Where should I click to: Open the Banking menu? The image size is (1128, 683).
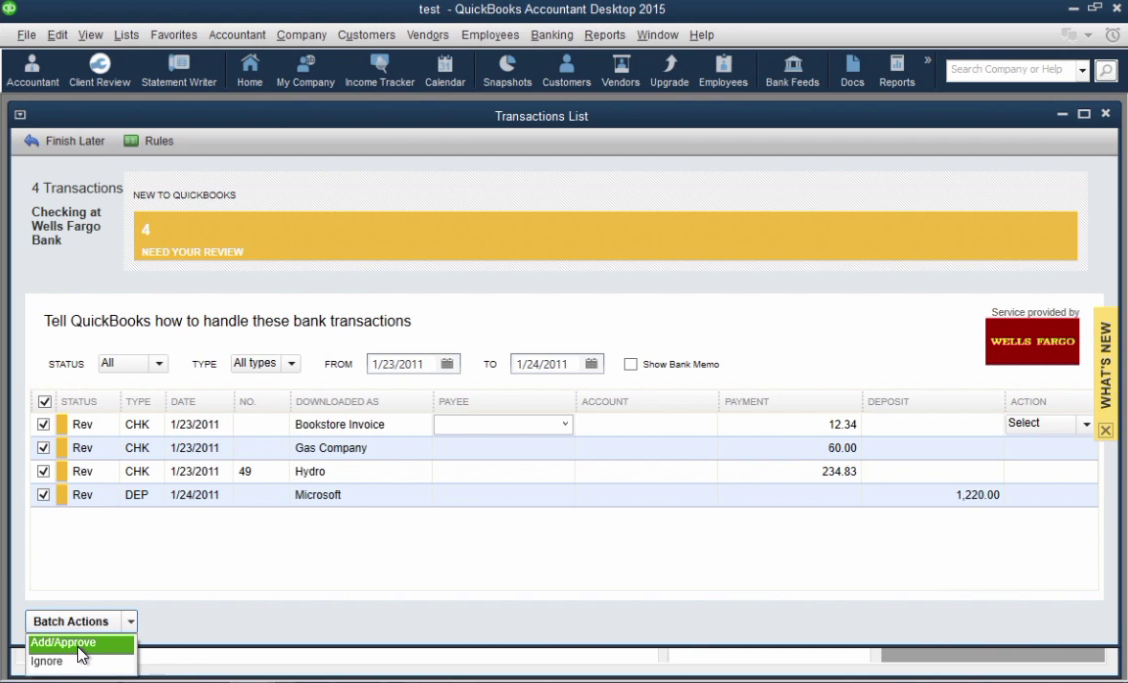(552, 35)
